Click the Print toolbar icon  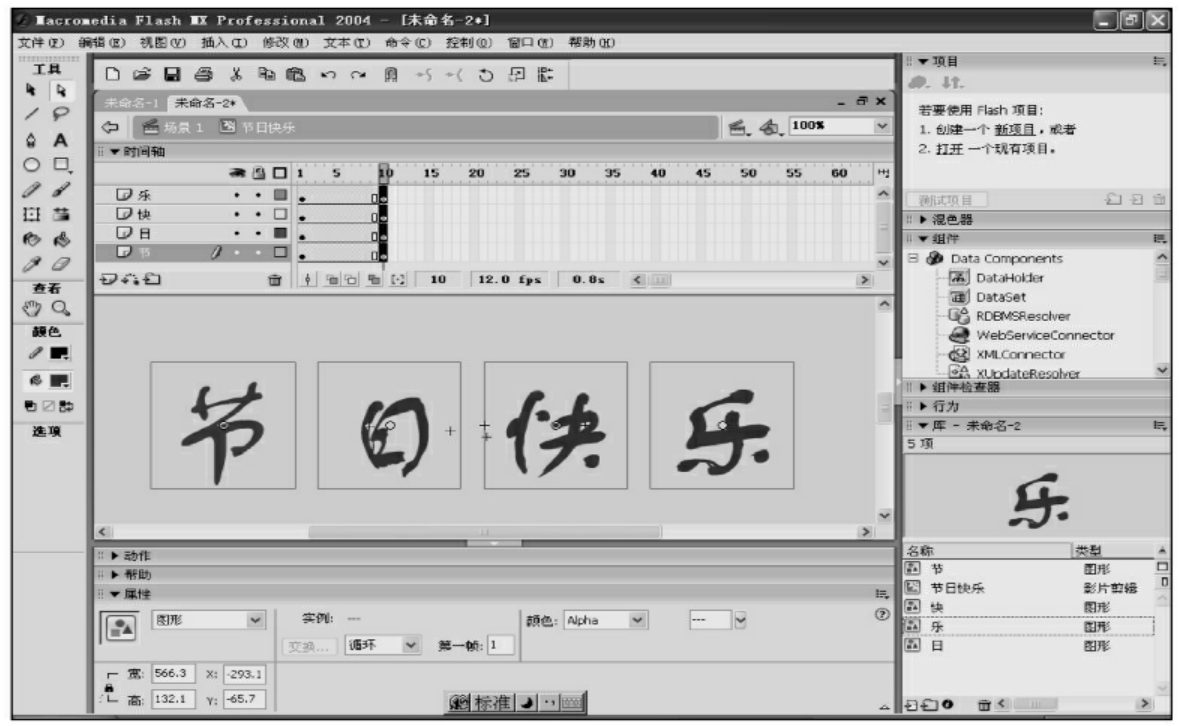(203, 74)
